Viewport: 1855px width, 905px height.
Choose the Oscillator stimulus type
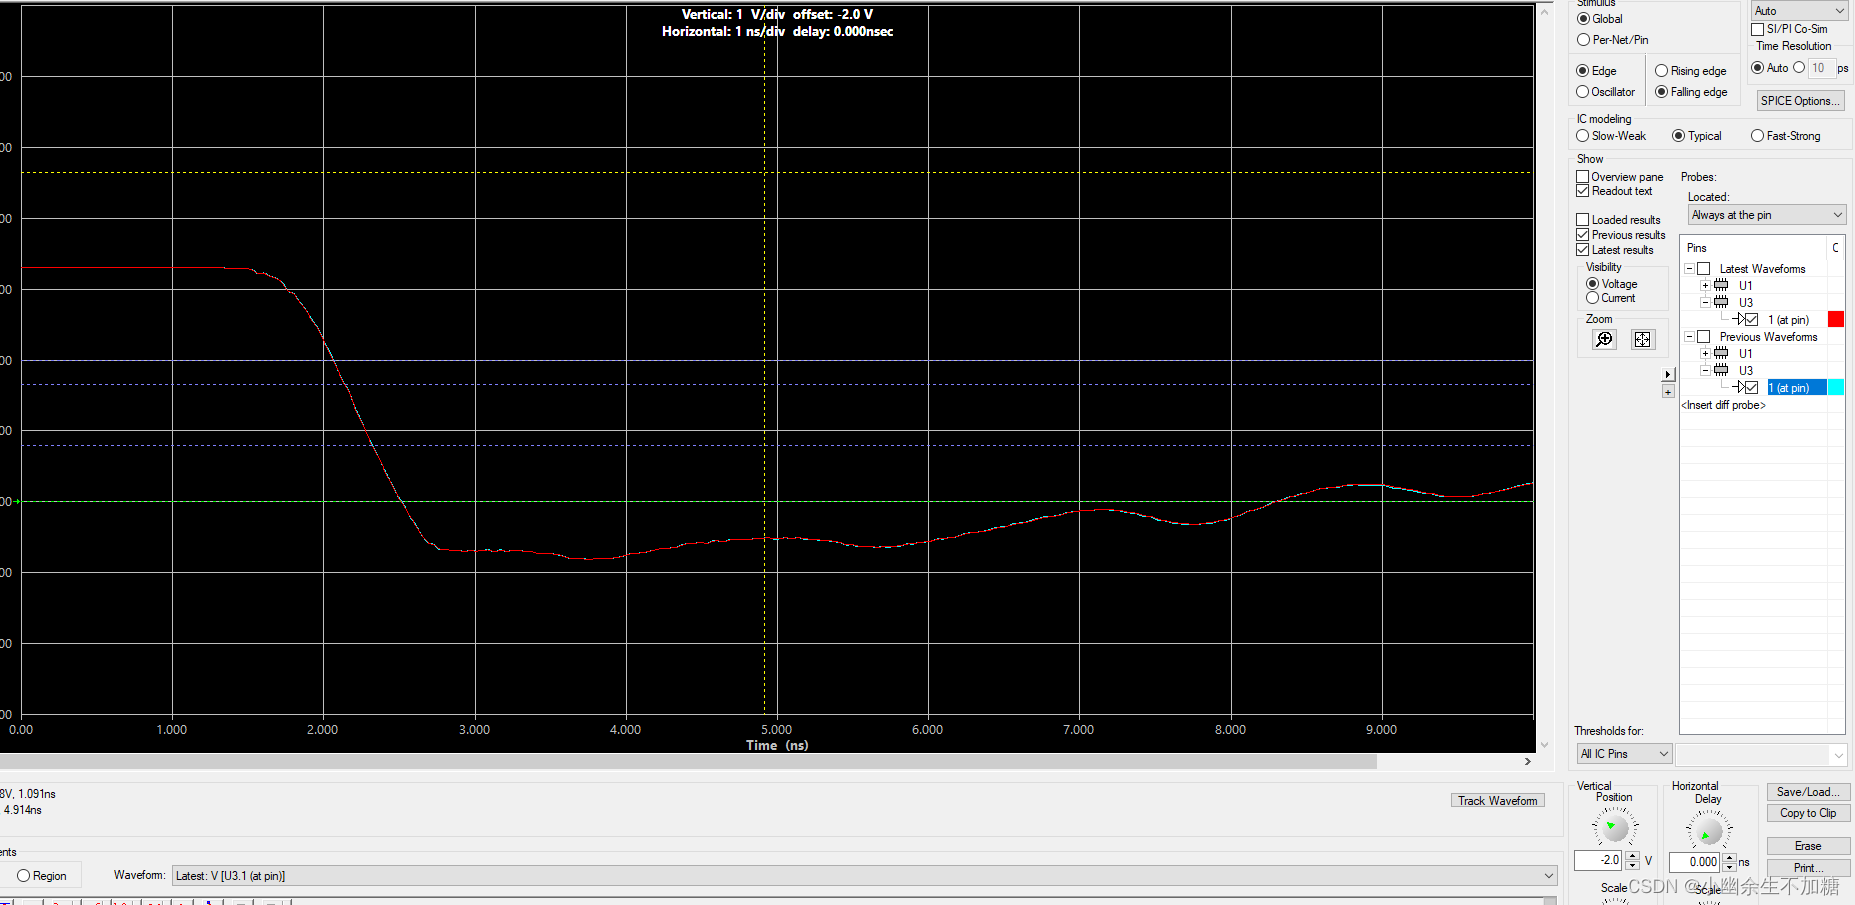pyautogui.click(x=1583, y=92)
